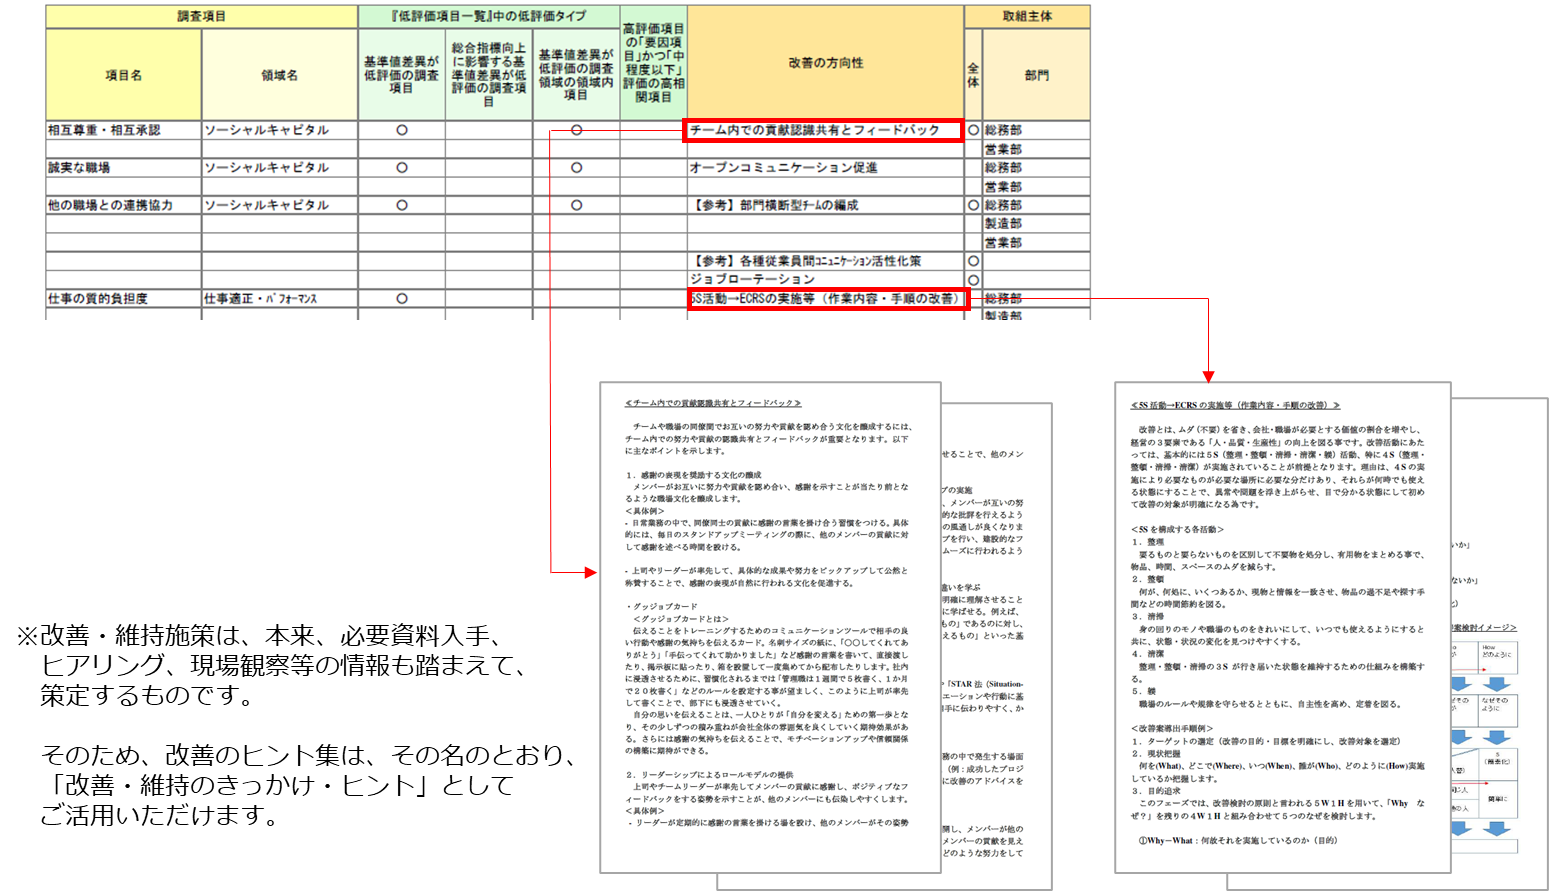The image size is (1549, 891).
Task: Select the 領域名 column header
Action: tap(280, 75)
